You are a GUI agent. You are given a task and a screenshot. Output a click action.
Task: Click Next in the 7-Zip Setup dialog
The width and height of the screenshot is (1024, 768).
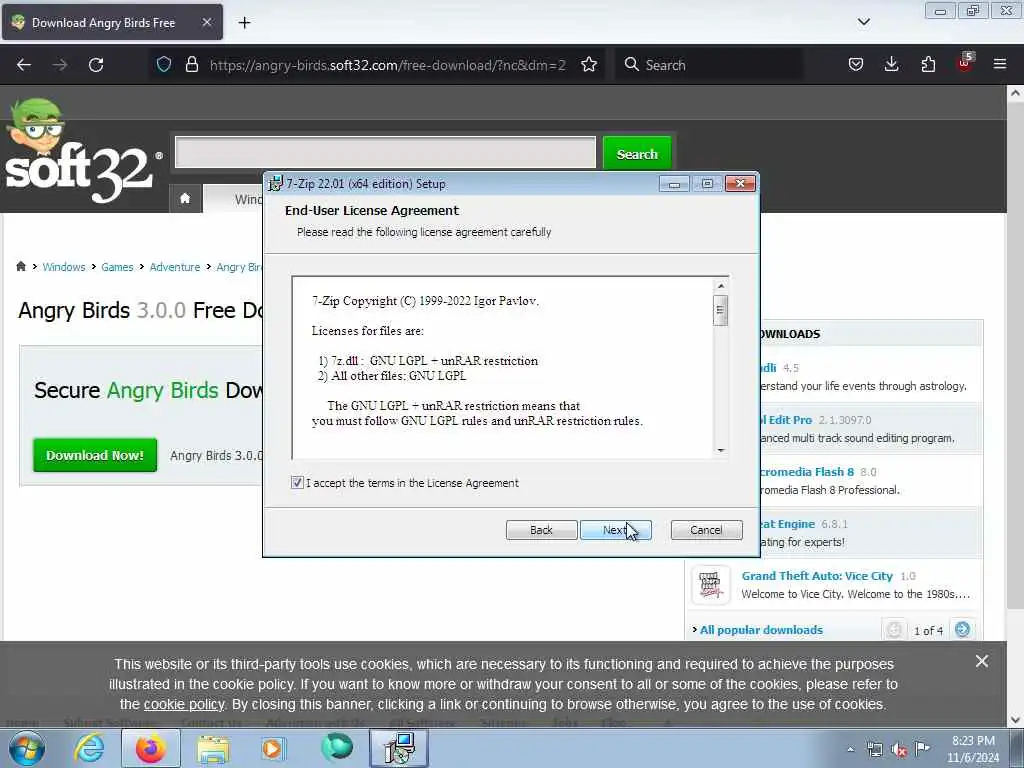tap(615, 530)
